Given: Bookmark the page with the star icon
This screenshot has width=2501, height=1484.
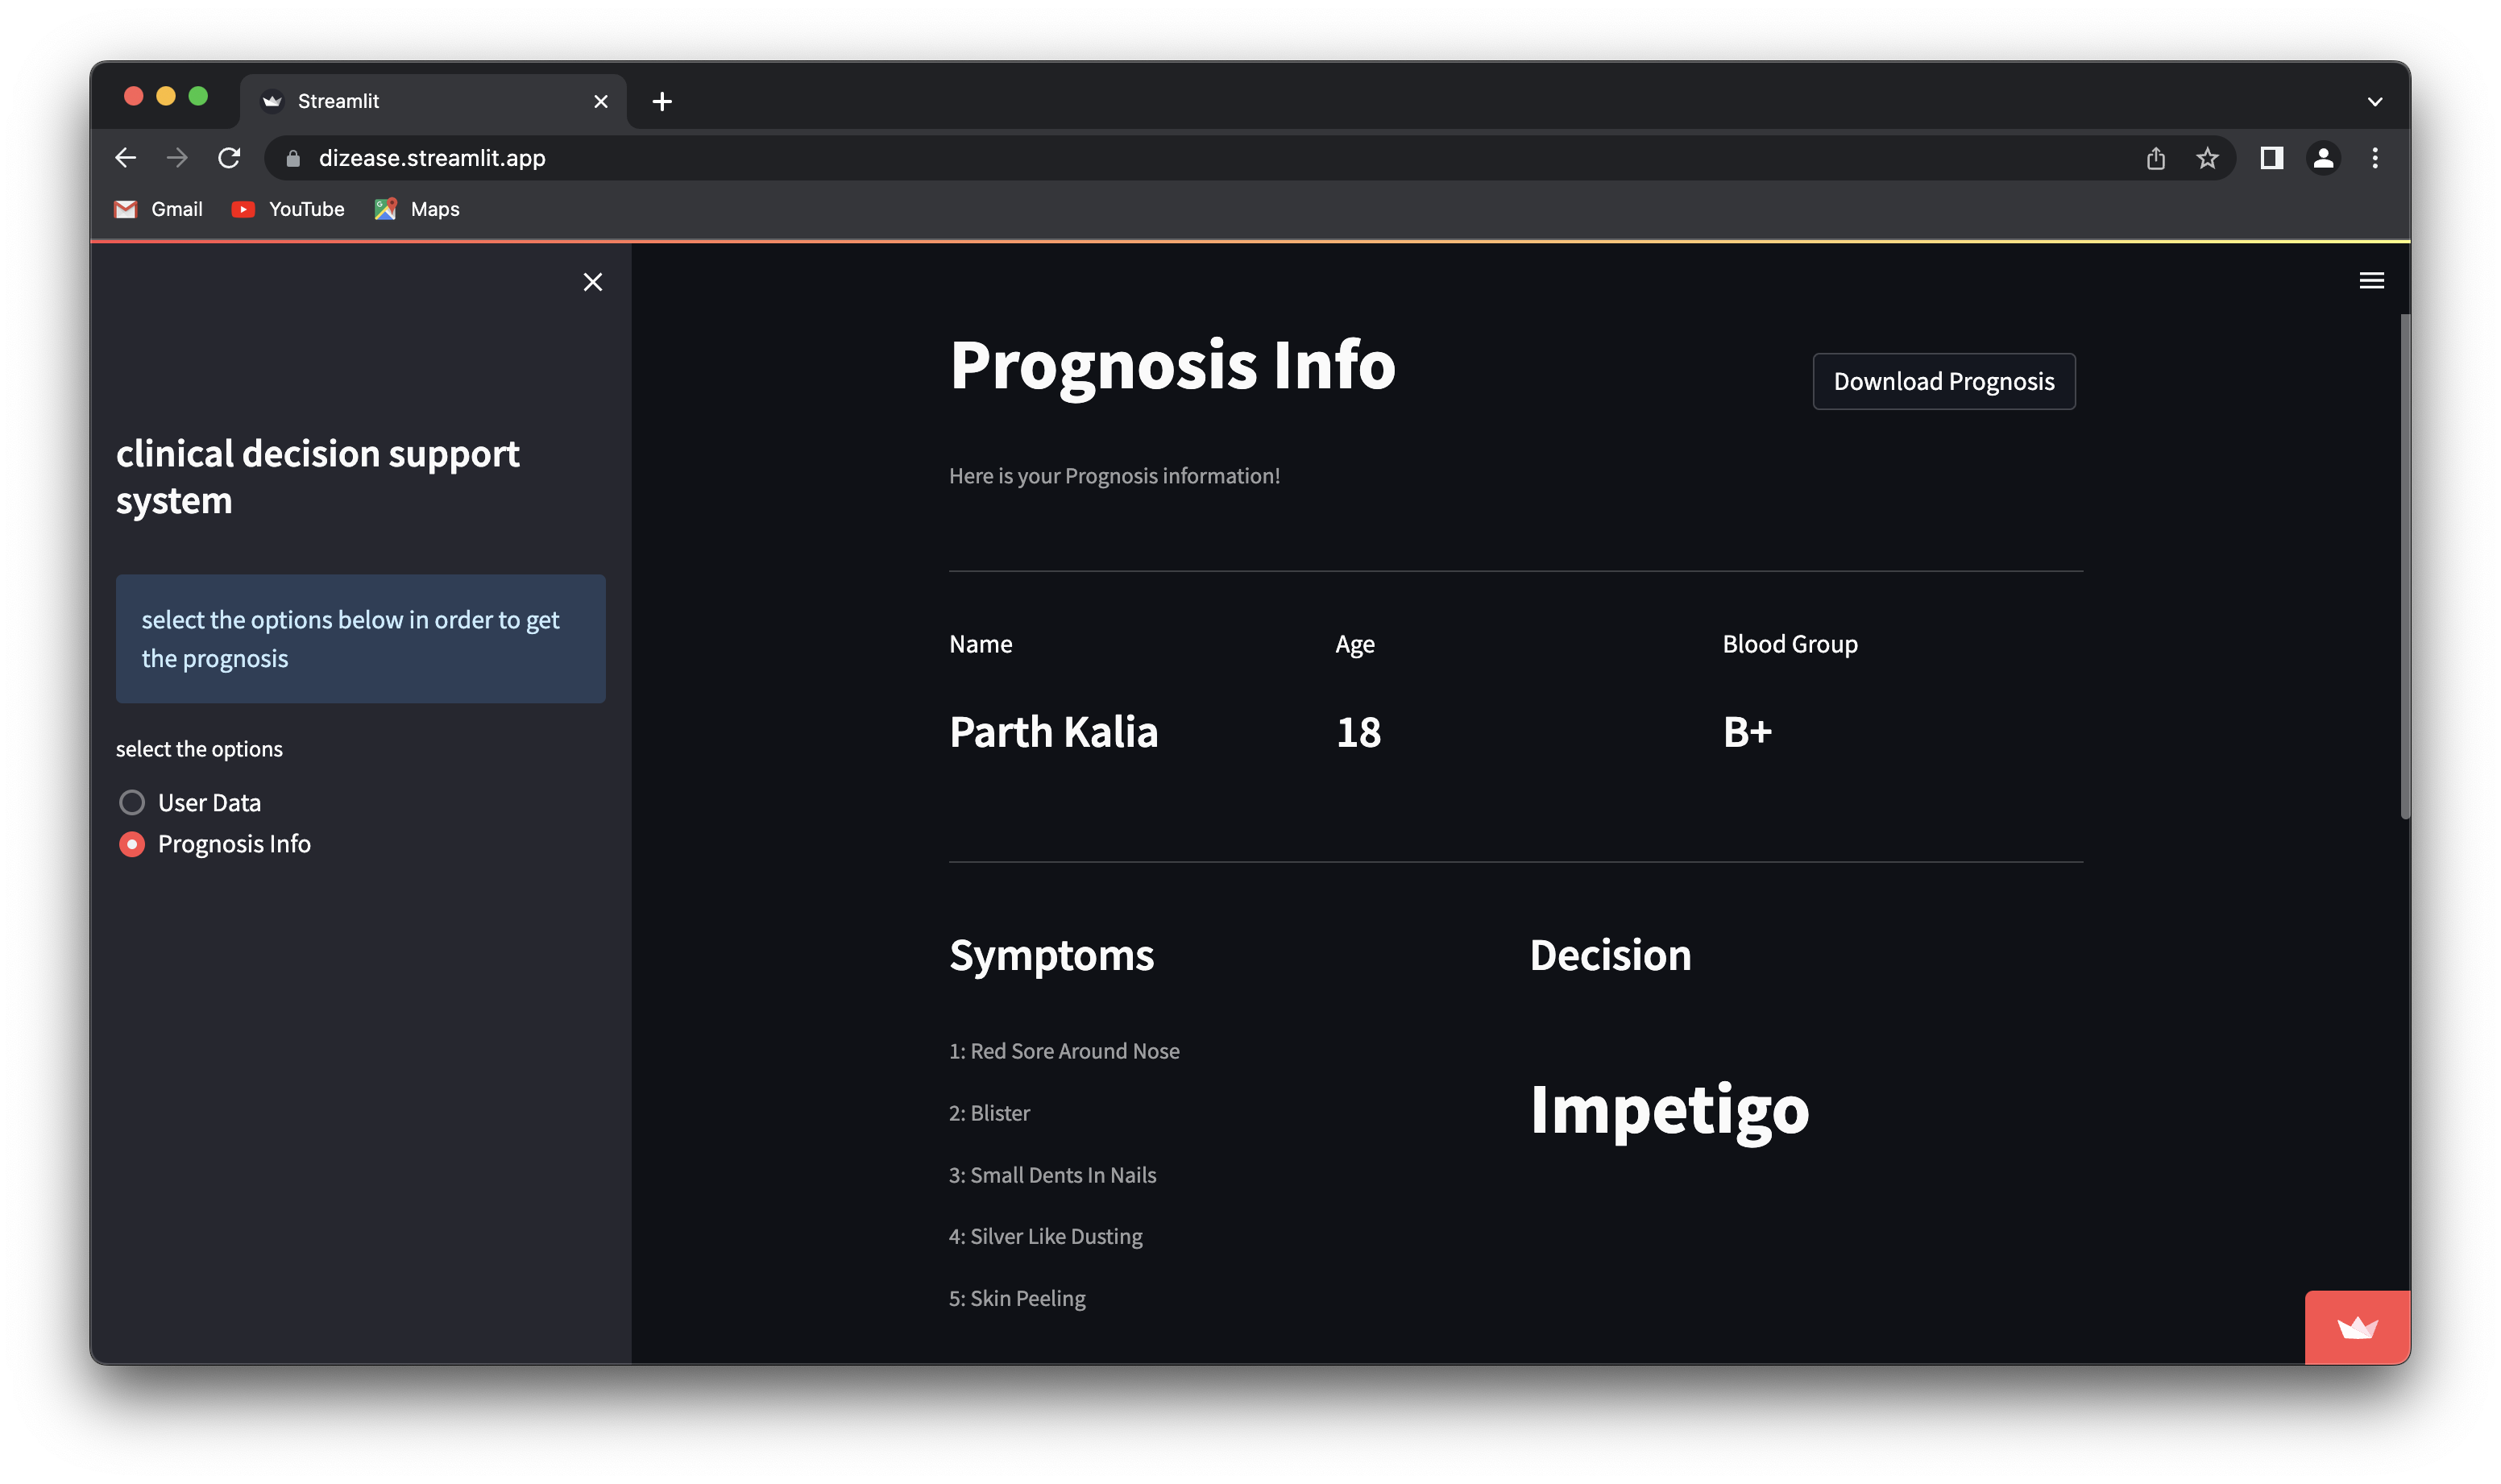Looking at the screenshot, I should pyautogui.click(x=2206, y=157).
